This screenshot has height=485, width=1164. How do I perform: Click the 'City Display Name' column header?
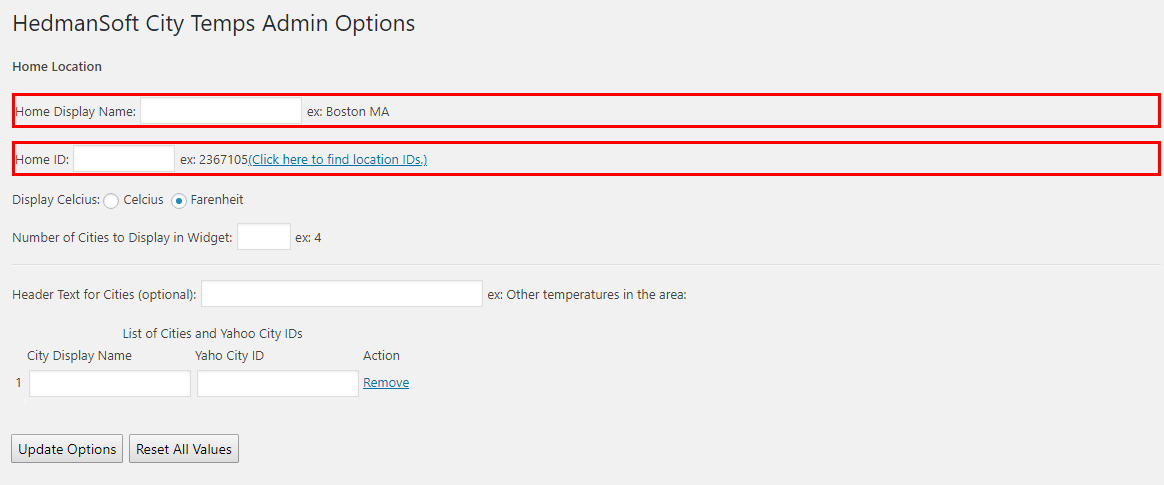click(x=79, y=356)
